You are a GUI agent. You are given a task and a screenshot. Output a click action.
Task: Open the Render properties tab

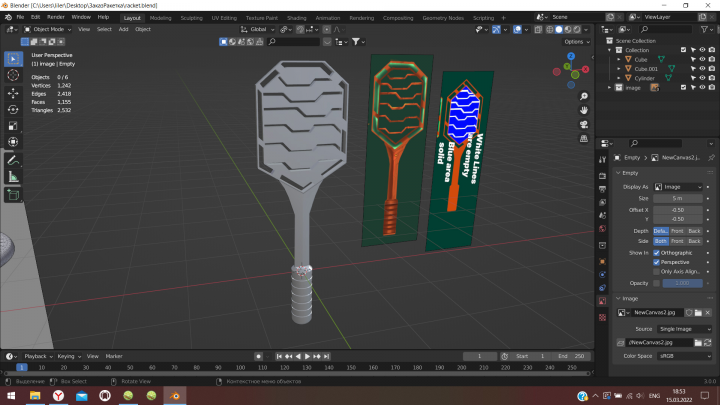click(x=602, y=176)
